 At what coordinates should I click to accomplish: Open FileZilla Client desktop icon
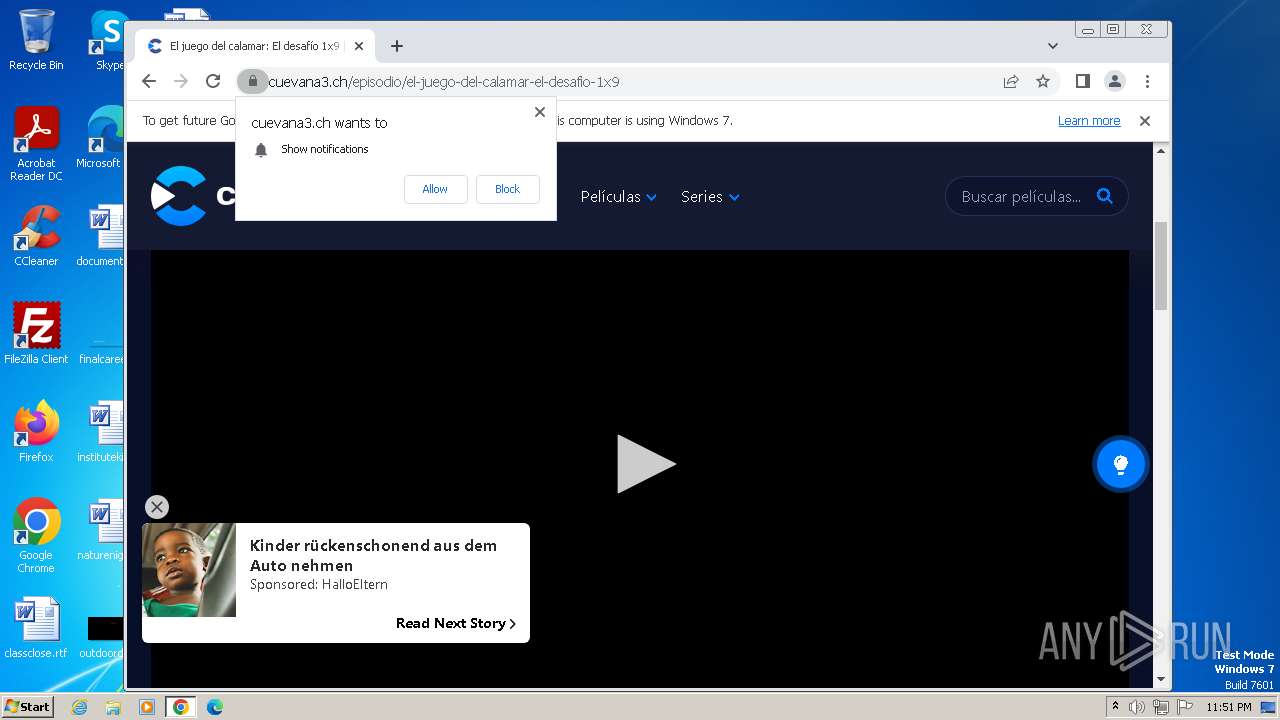(36, 334)
